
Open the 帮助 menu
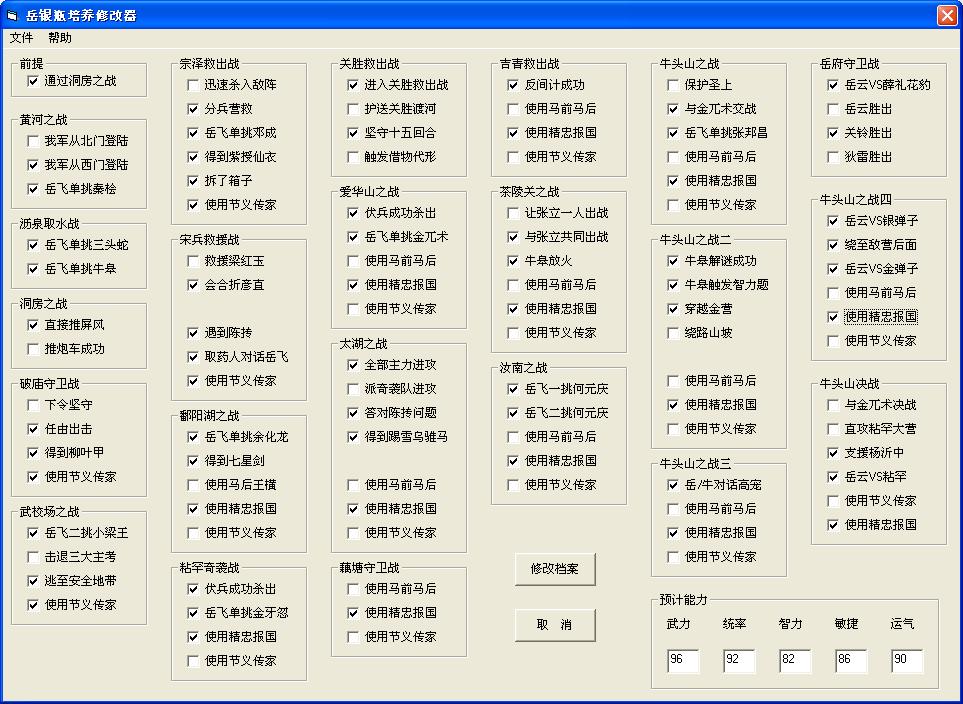click(x=60, y=38)
